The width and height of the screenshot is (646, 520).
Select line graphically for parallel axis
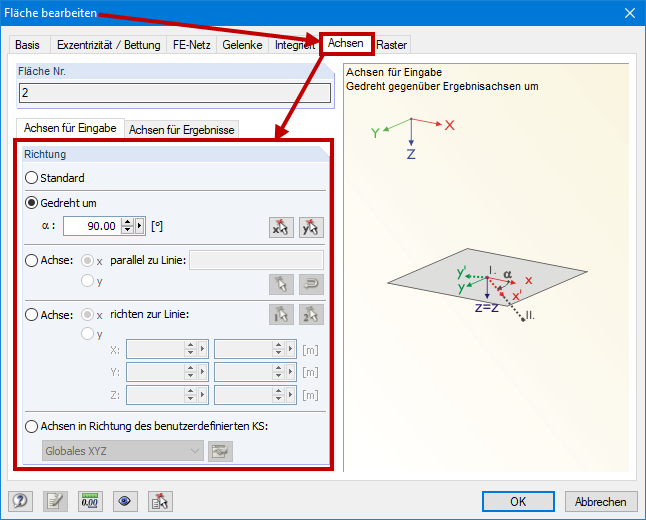(x=281, y=284)
